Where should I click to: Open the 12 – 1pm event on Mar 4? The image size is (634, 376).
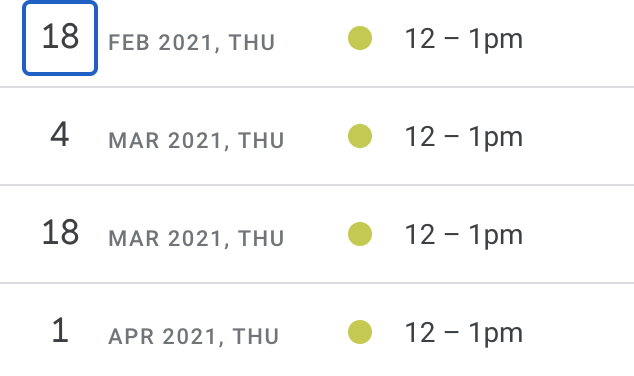click(x=464, y=137)
